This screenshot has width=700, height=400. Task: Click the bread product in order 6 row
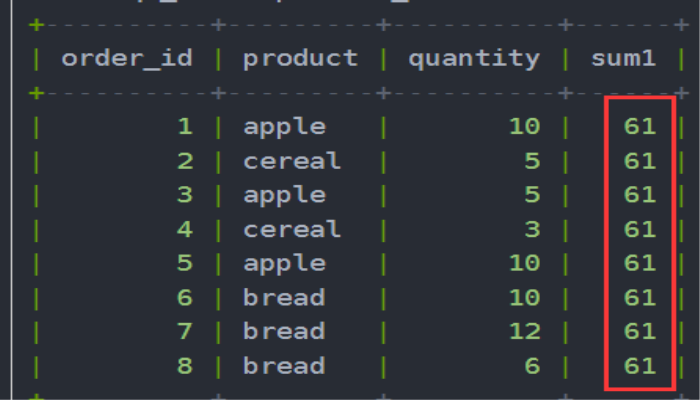284,297
